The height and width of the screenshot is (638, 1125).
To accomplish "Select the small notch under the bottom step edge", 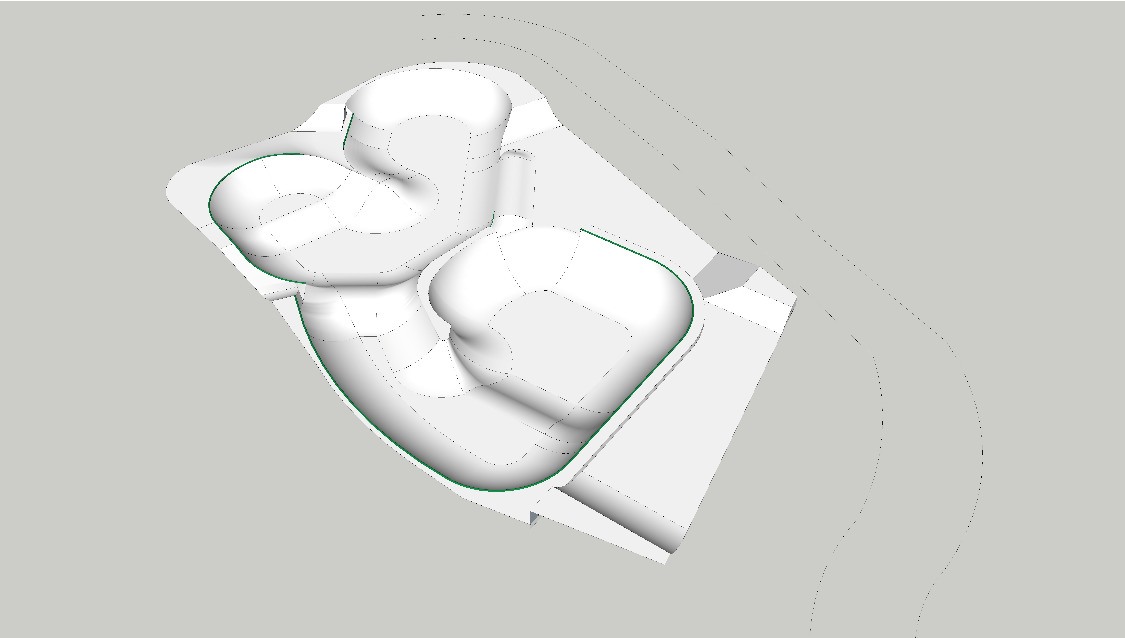I will 535,517.
